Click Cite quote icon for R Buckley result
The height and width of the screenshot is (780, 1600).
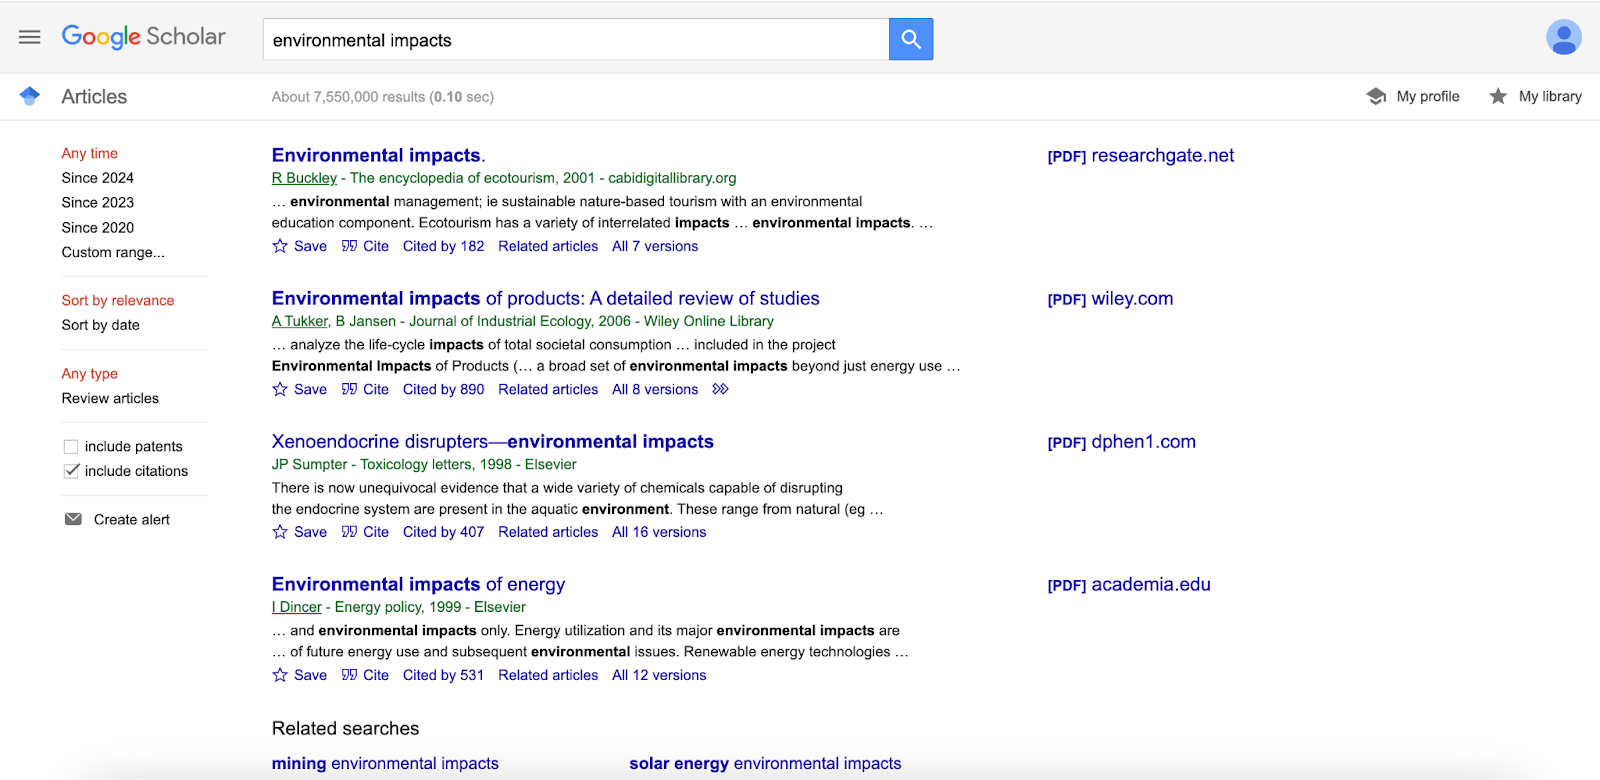click(349, 246)
